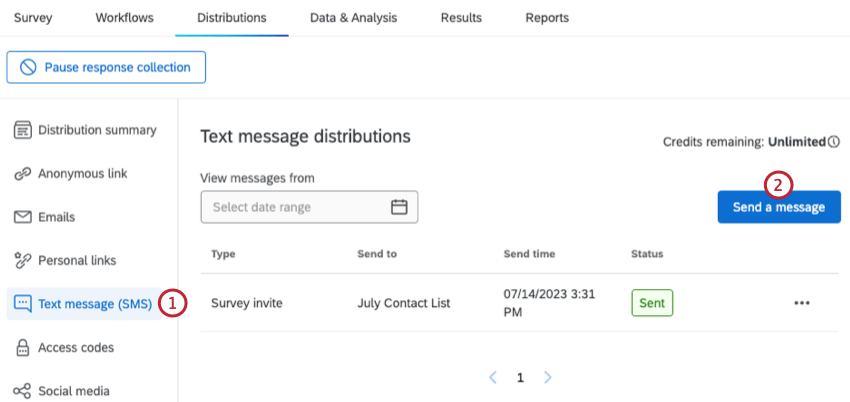
Task: Click the credits remaining info clock icon
Action: pyautogui.click(x=834, y=142)
